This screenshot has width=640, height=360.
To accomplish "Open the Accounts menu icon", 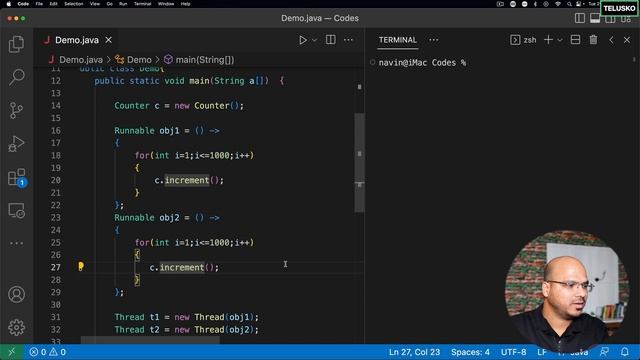I will point(16,294).
